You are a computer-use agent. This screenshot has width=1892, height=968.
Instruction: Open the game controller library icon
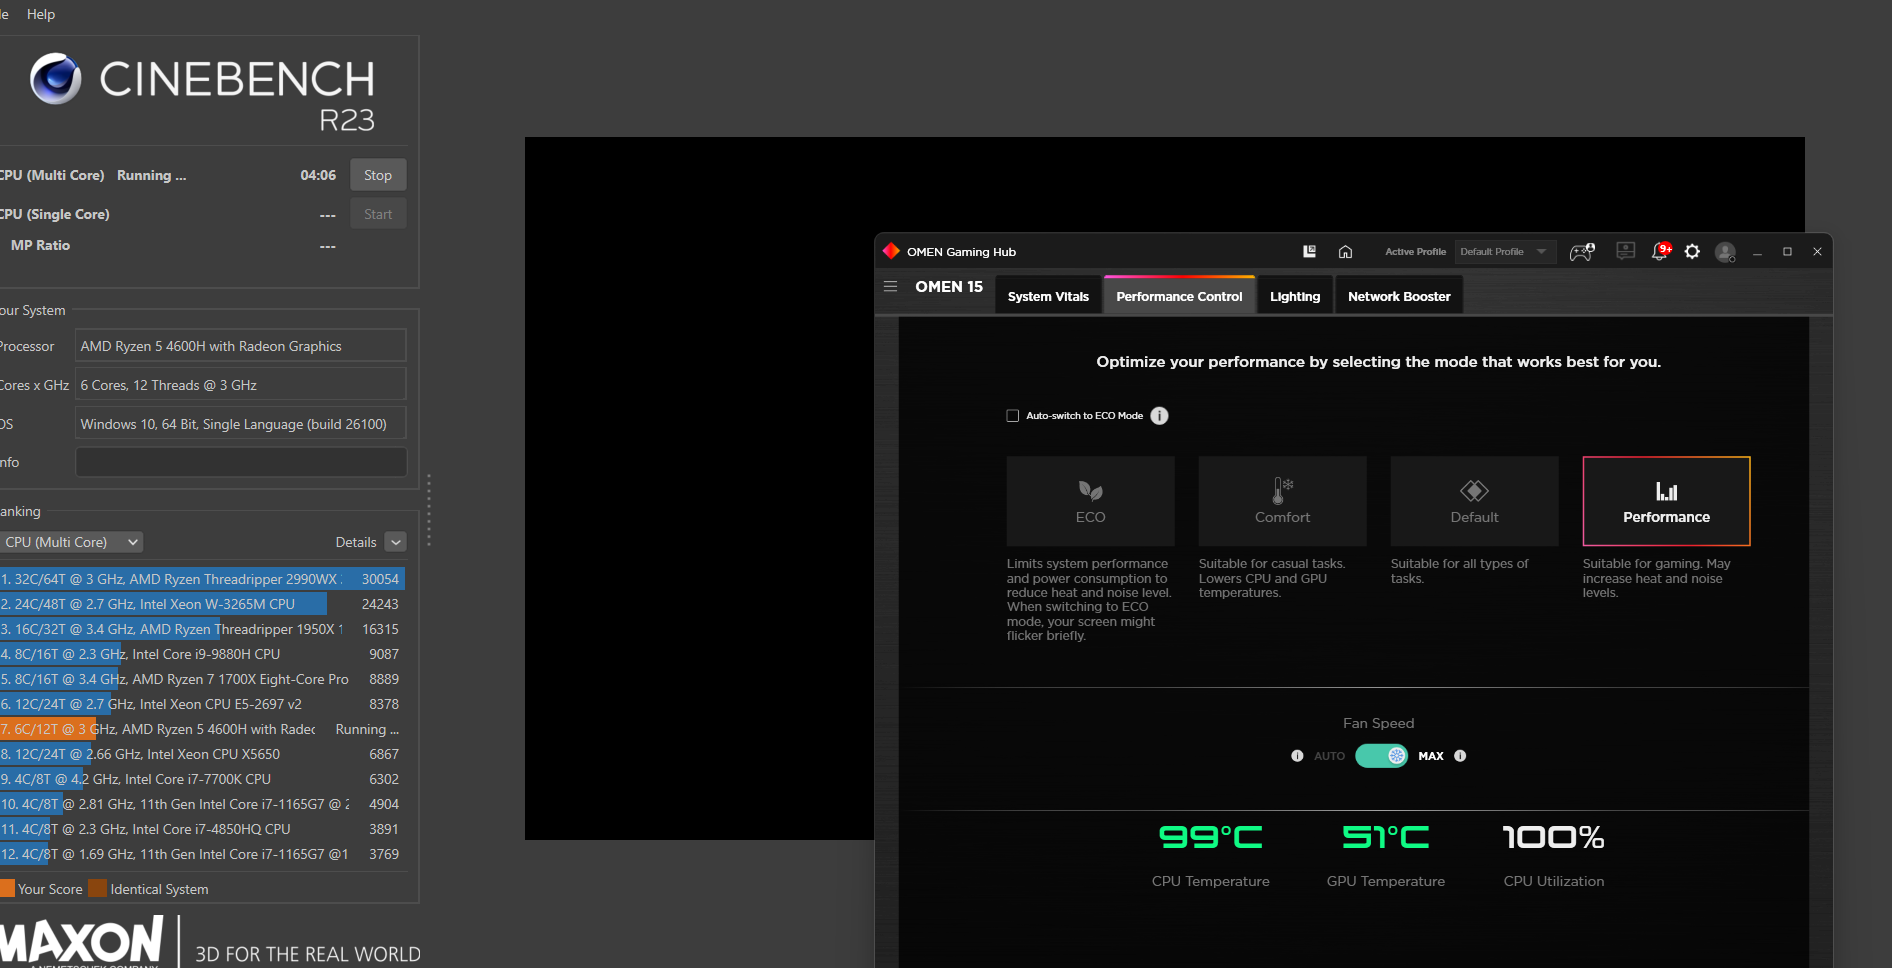tap(1580, 251)
